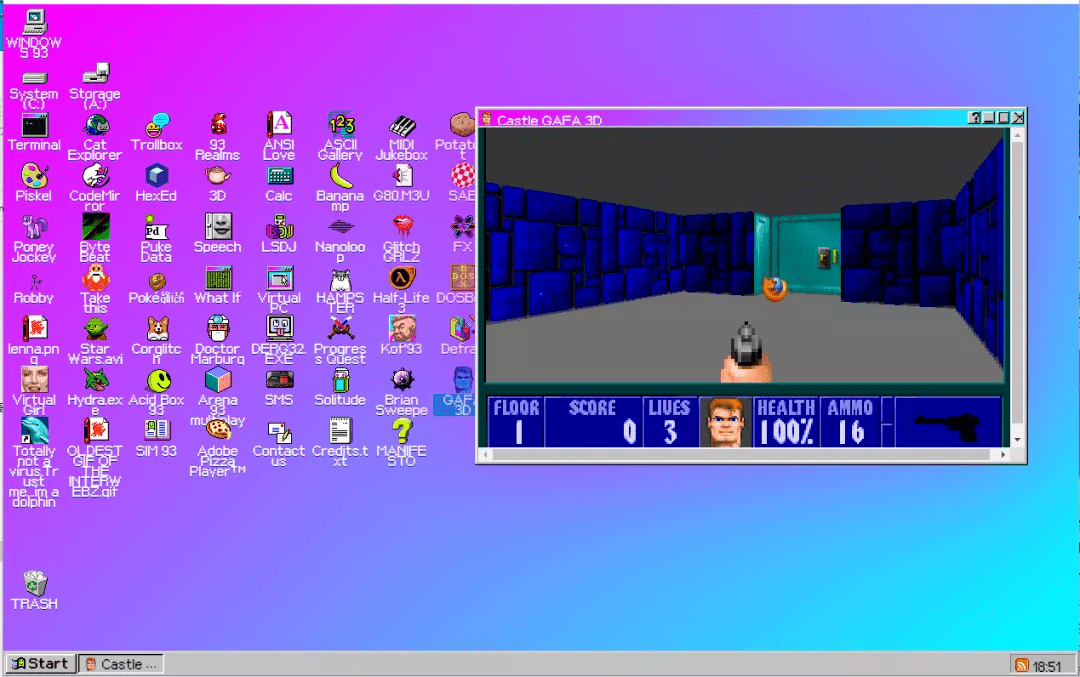
Task: Open the Trollbox chat icon
Action: (x=157, y=127)
